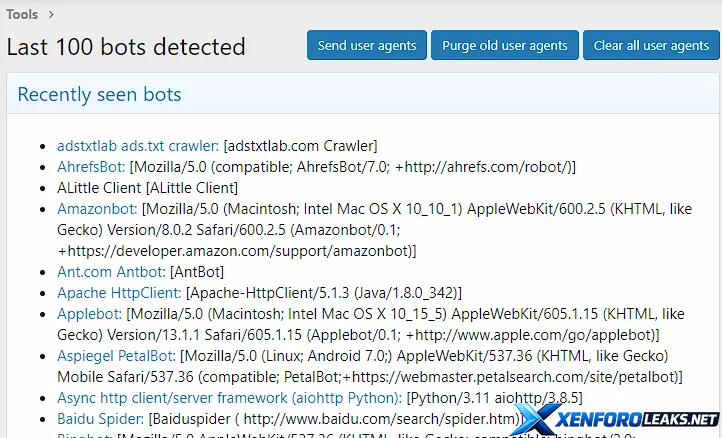722x438 pixels.
Task: Click Clear all user agents button
Action: coord(651,46)
